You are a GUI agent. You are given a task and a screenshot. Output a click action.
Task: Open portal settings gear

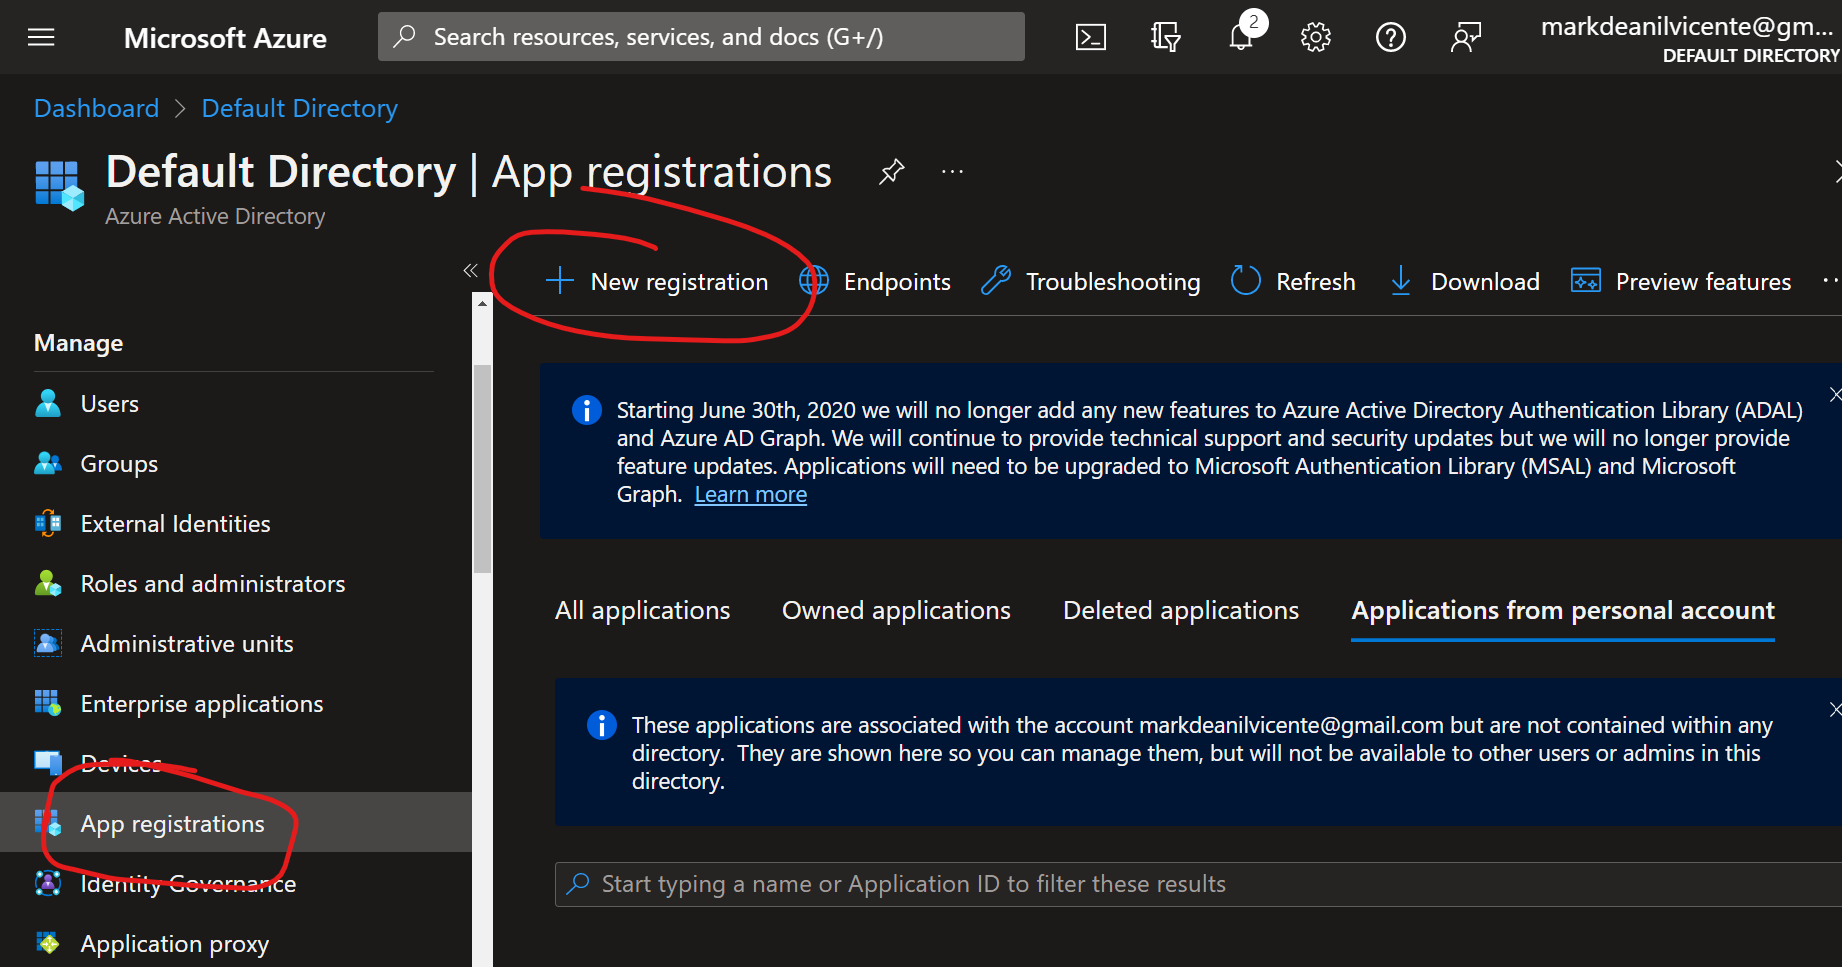click(1315, 38)
